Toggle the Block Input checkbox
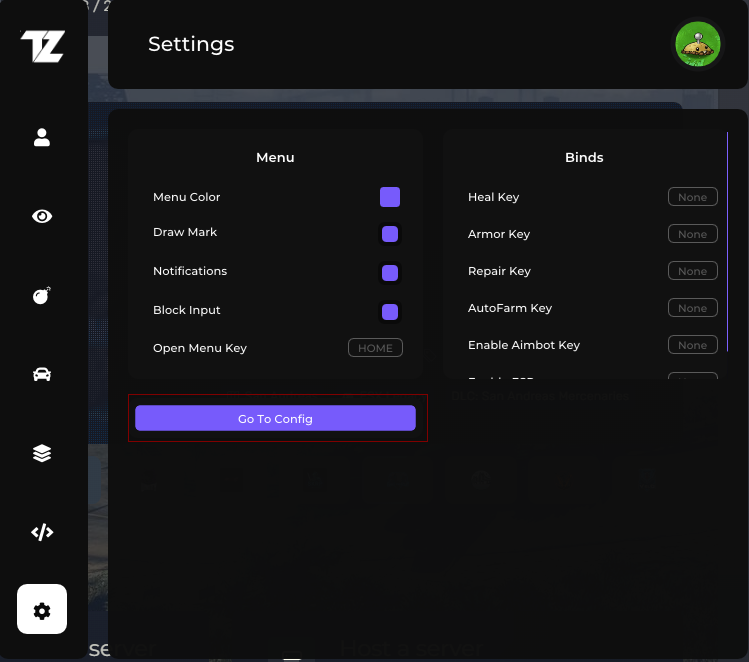Viewport: 749px width, 662px height. (390, 312)
